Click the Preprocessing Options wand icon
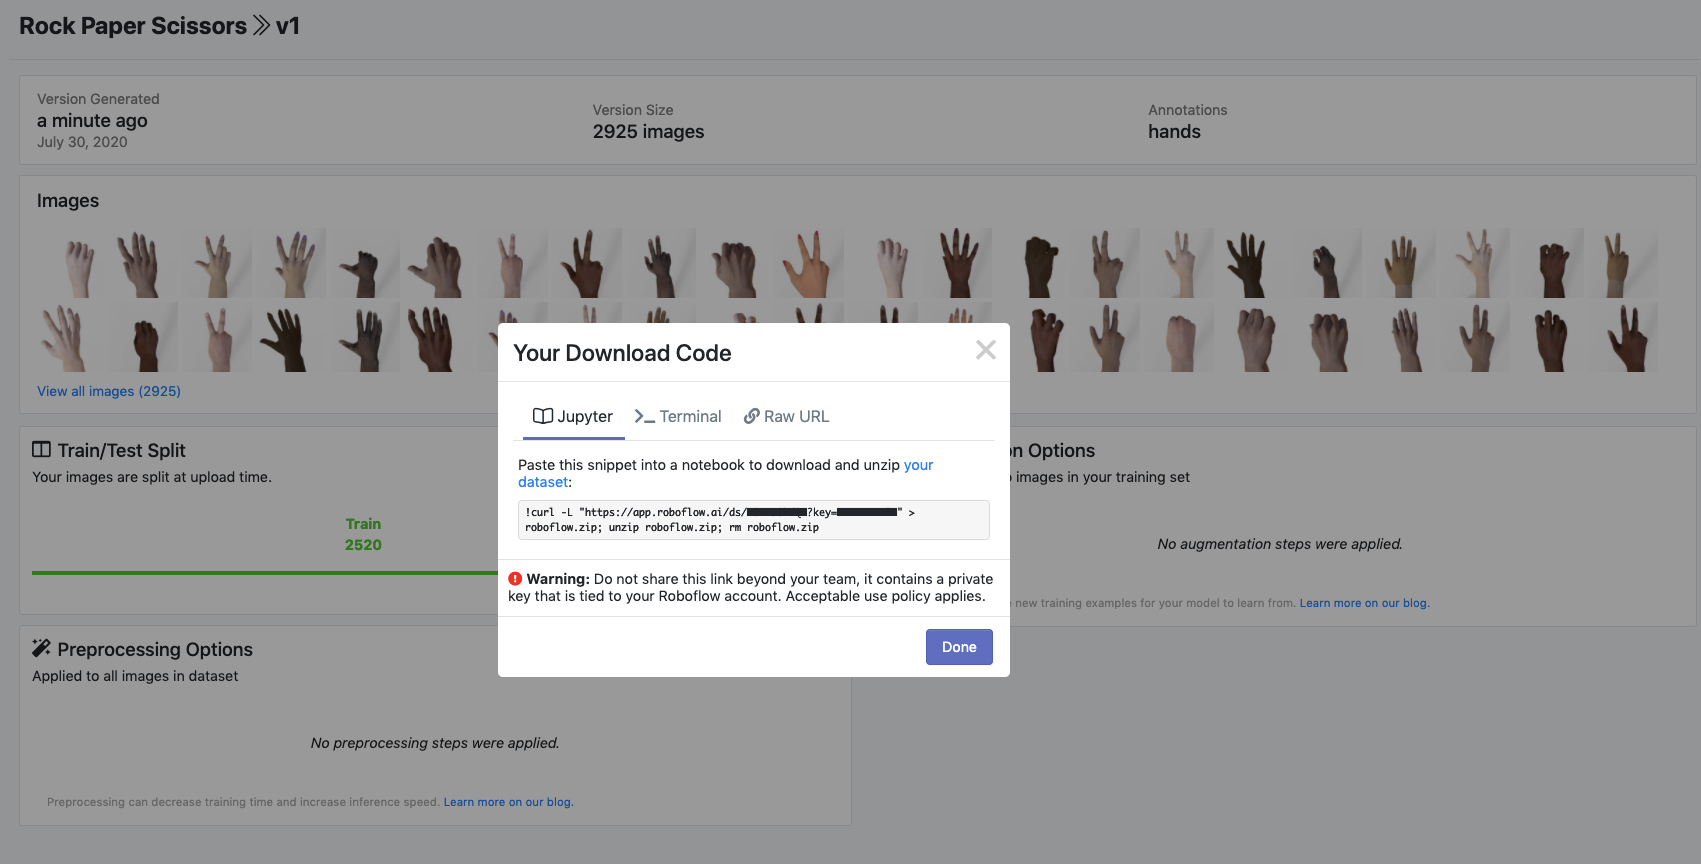The width and height of the screenshot is (1701, 864). 41,648
